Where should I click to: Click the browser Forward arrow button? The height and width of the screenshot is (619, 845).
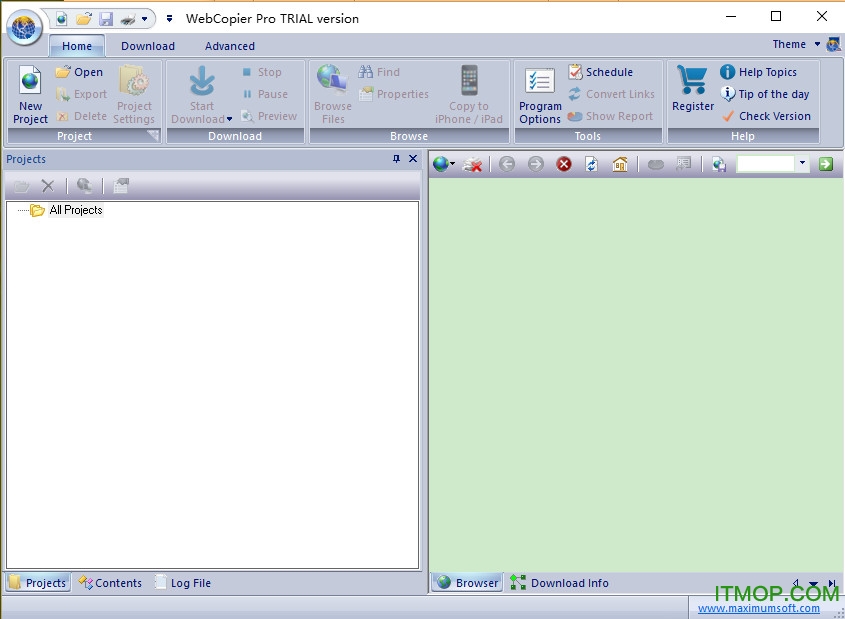tap(535, 164)
